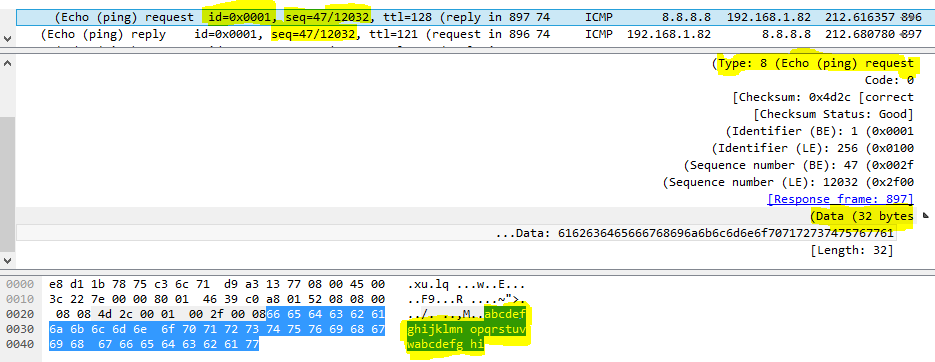Select the Code: 0 field

click(x=889, y=80)
